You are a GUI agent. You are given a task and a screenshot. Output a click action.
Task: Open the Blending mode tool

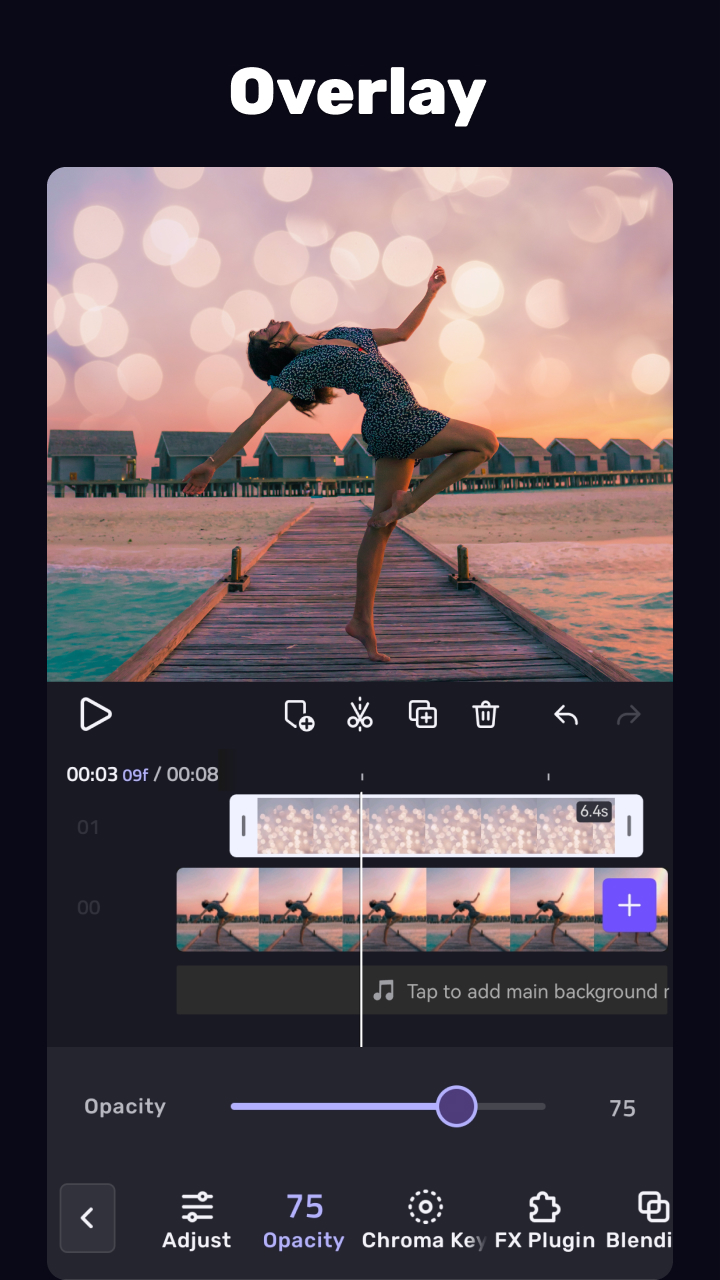coord(652,1220)
